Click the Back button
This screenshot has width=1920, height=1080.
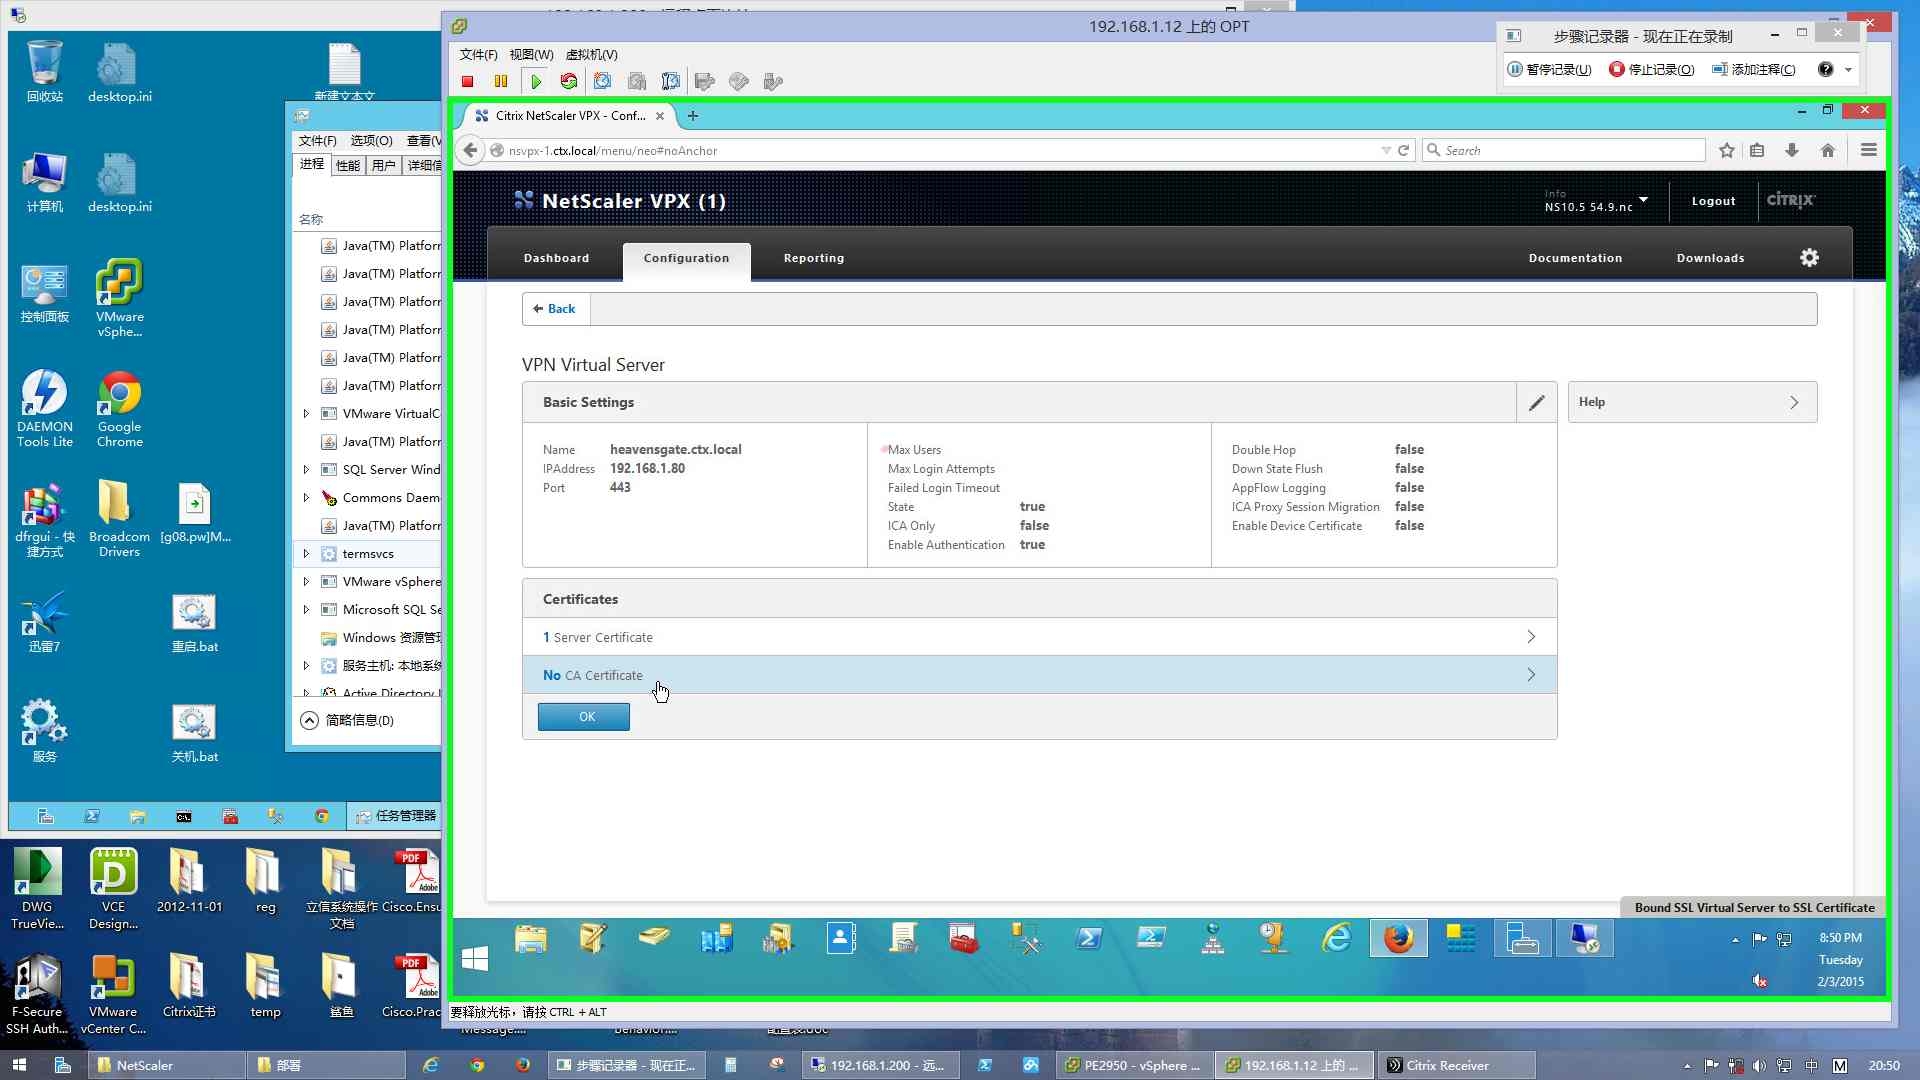pyautogui.click(x=555, y=309)
